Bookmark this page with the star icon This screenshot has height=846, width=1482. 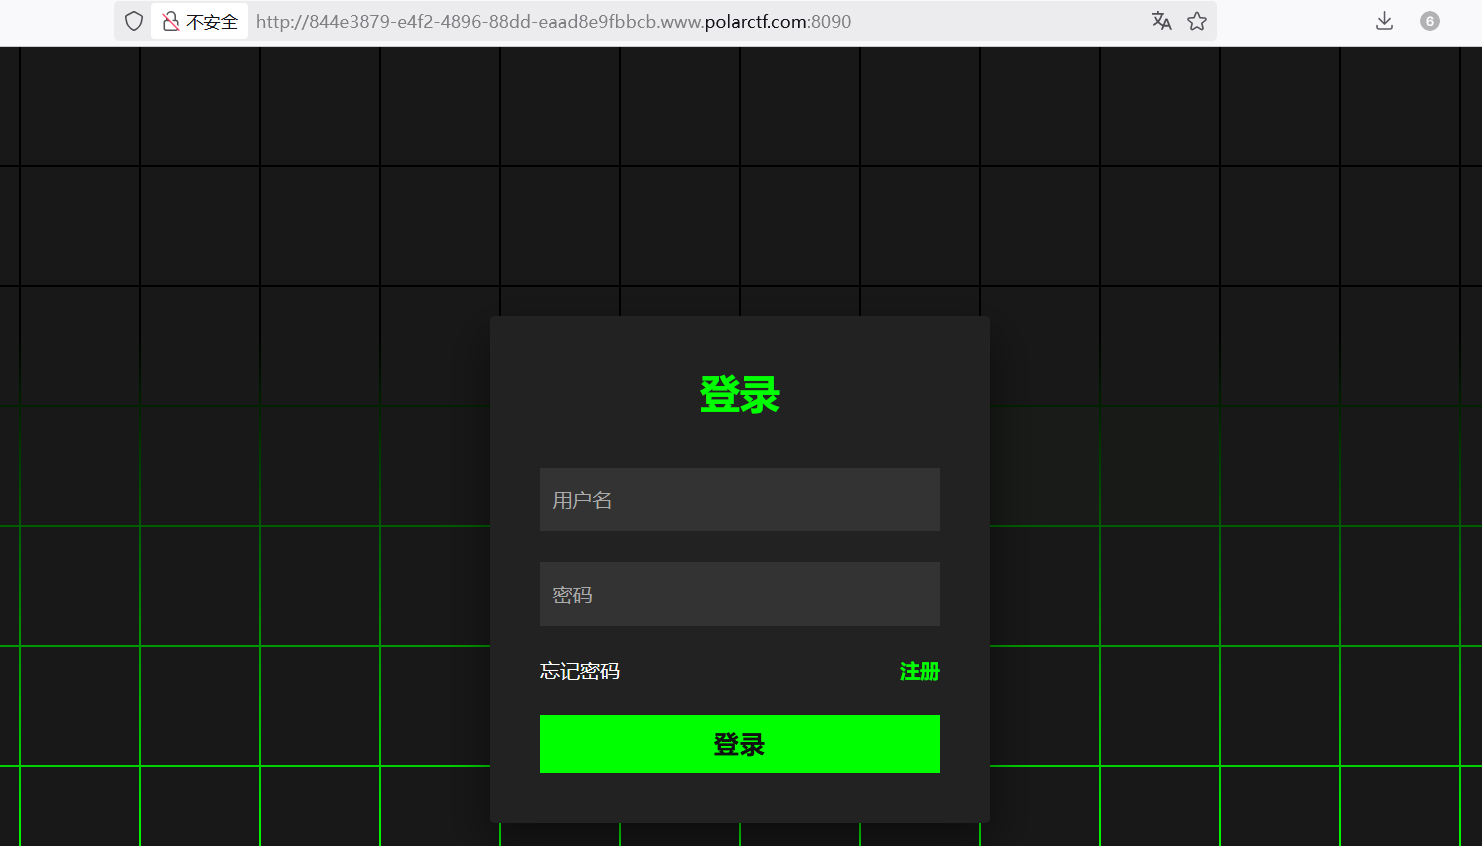tap(1197, 21)
